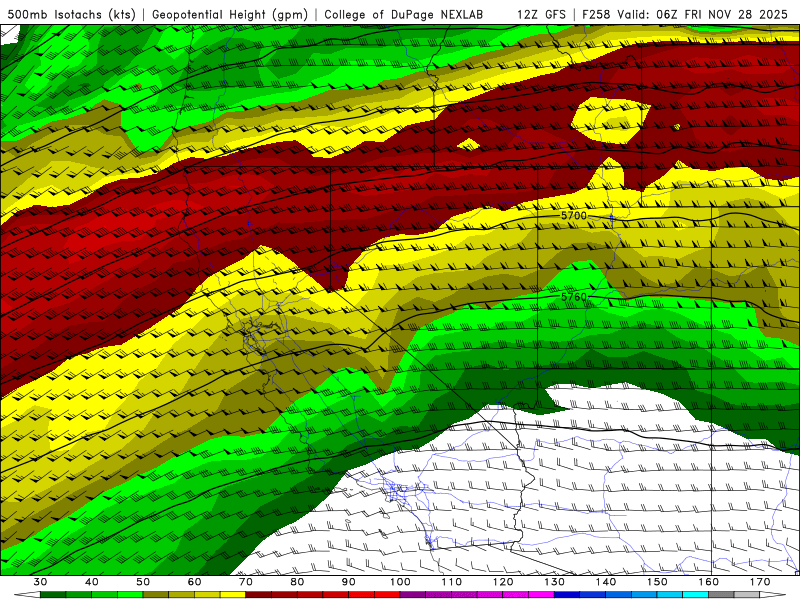Click the 5700 height contour label
800x600 pixels.
574,216
